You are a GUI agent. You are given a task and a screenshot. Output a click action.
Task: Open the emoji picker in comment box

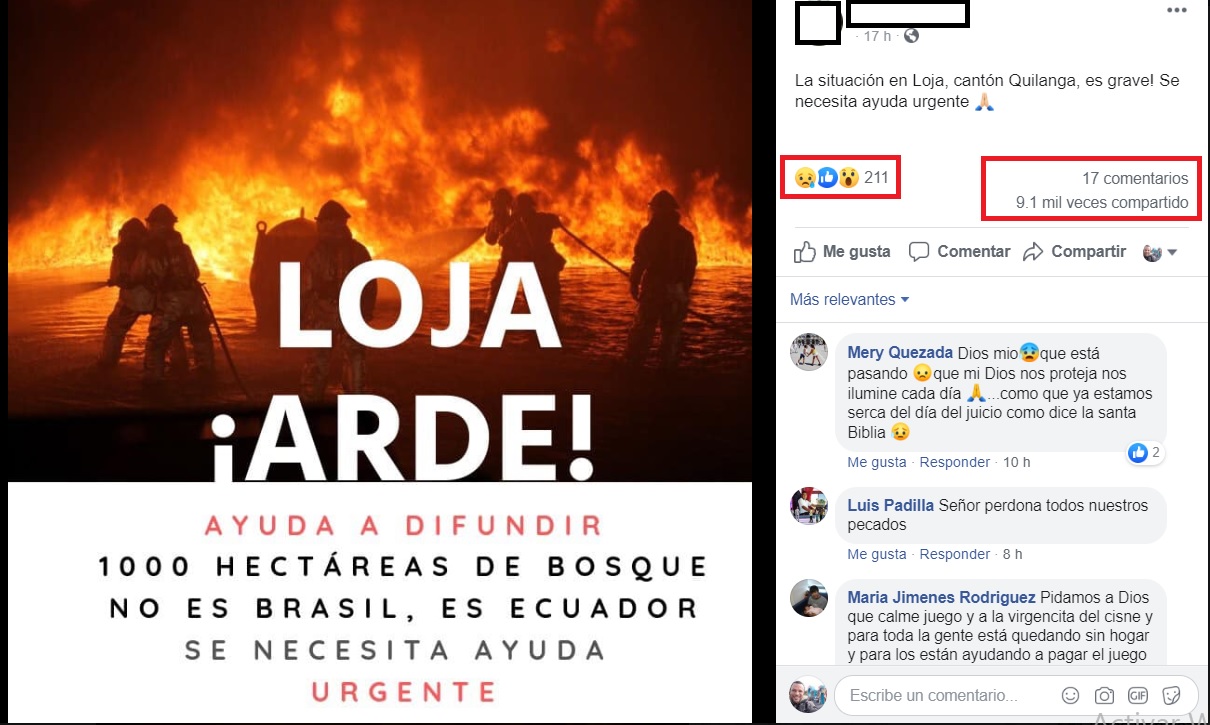(x=1070, y=695)
